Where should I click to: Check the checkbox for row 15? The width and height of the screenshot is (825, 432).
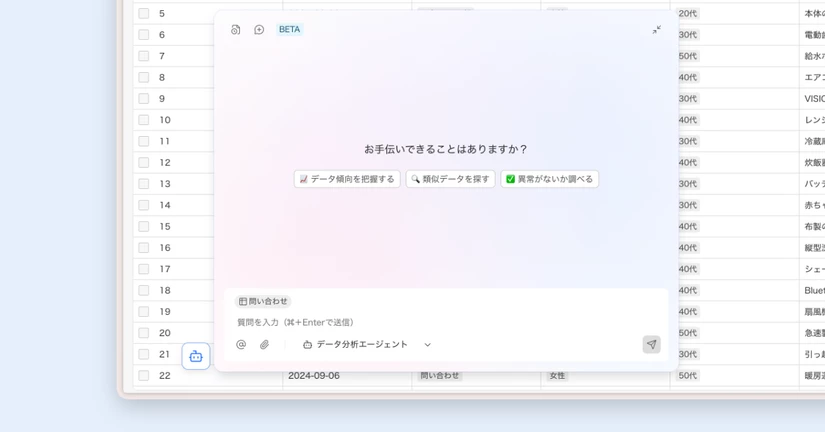coord(144,226)
